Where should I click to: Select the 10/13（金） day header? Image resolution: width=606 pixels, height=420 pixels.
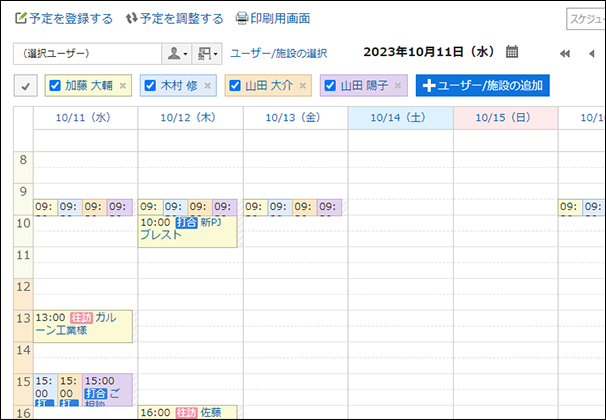tap(293, 117)
